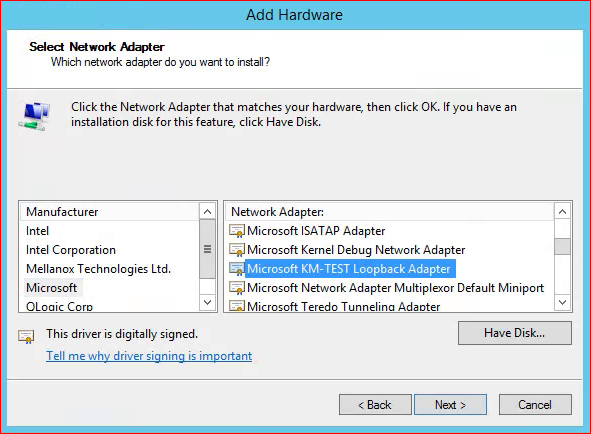Image resolution: width=591 pixels, height=434 pixels.
Task: Click the Network Adapter list scroll up arrow
Action: pyautogui.click(x=562, y=212)
